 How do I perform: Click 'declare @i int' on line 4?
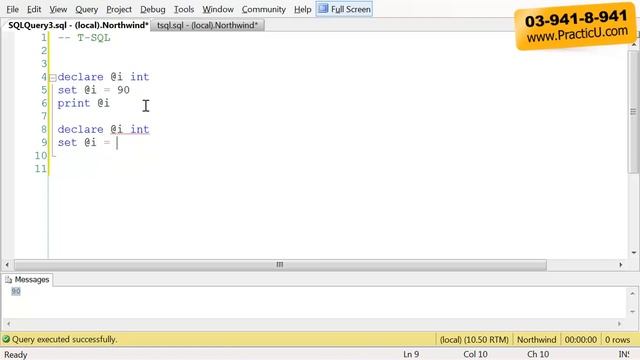pyautogui.click(x=104, y=77)
